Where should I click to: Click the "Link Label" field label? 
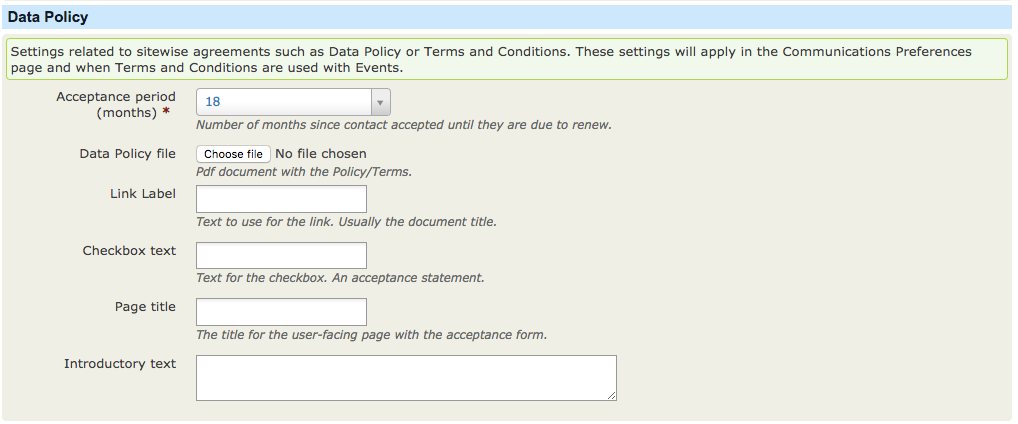point(143,194)
